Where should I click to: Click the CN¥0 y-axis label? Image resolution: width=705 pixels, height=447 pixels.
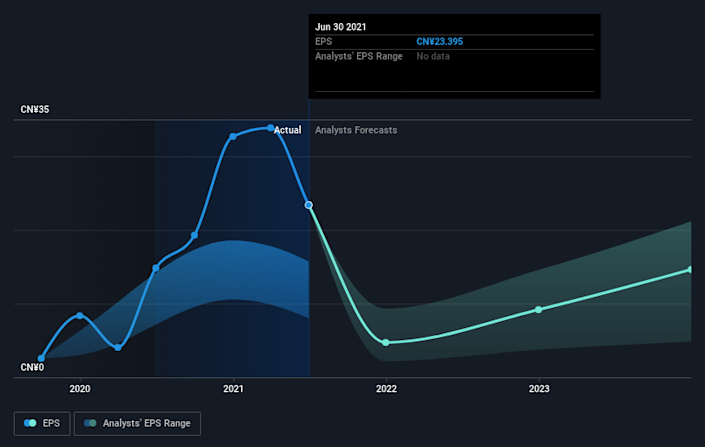click(x=32, y=367)
